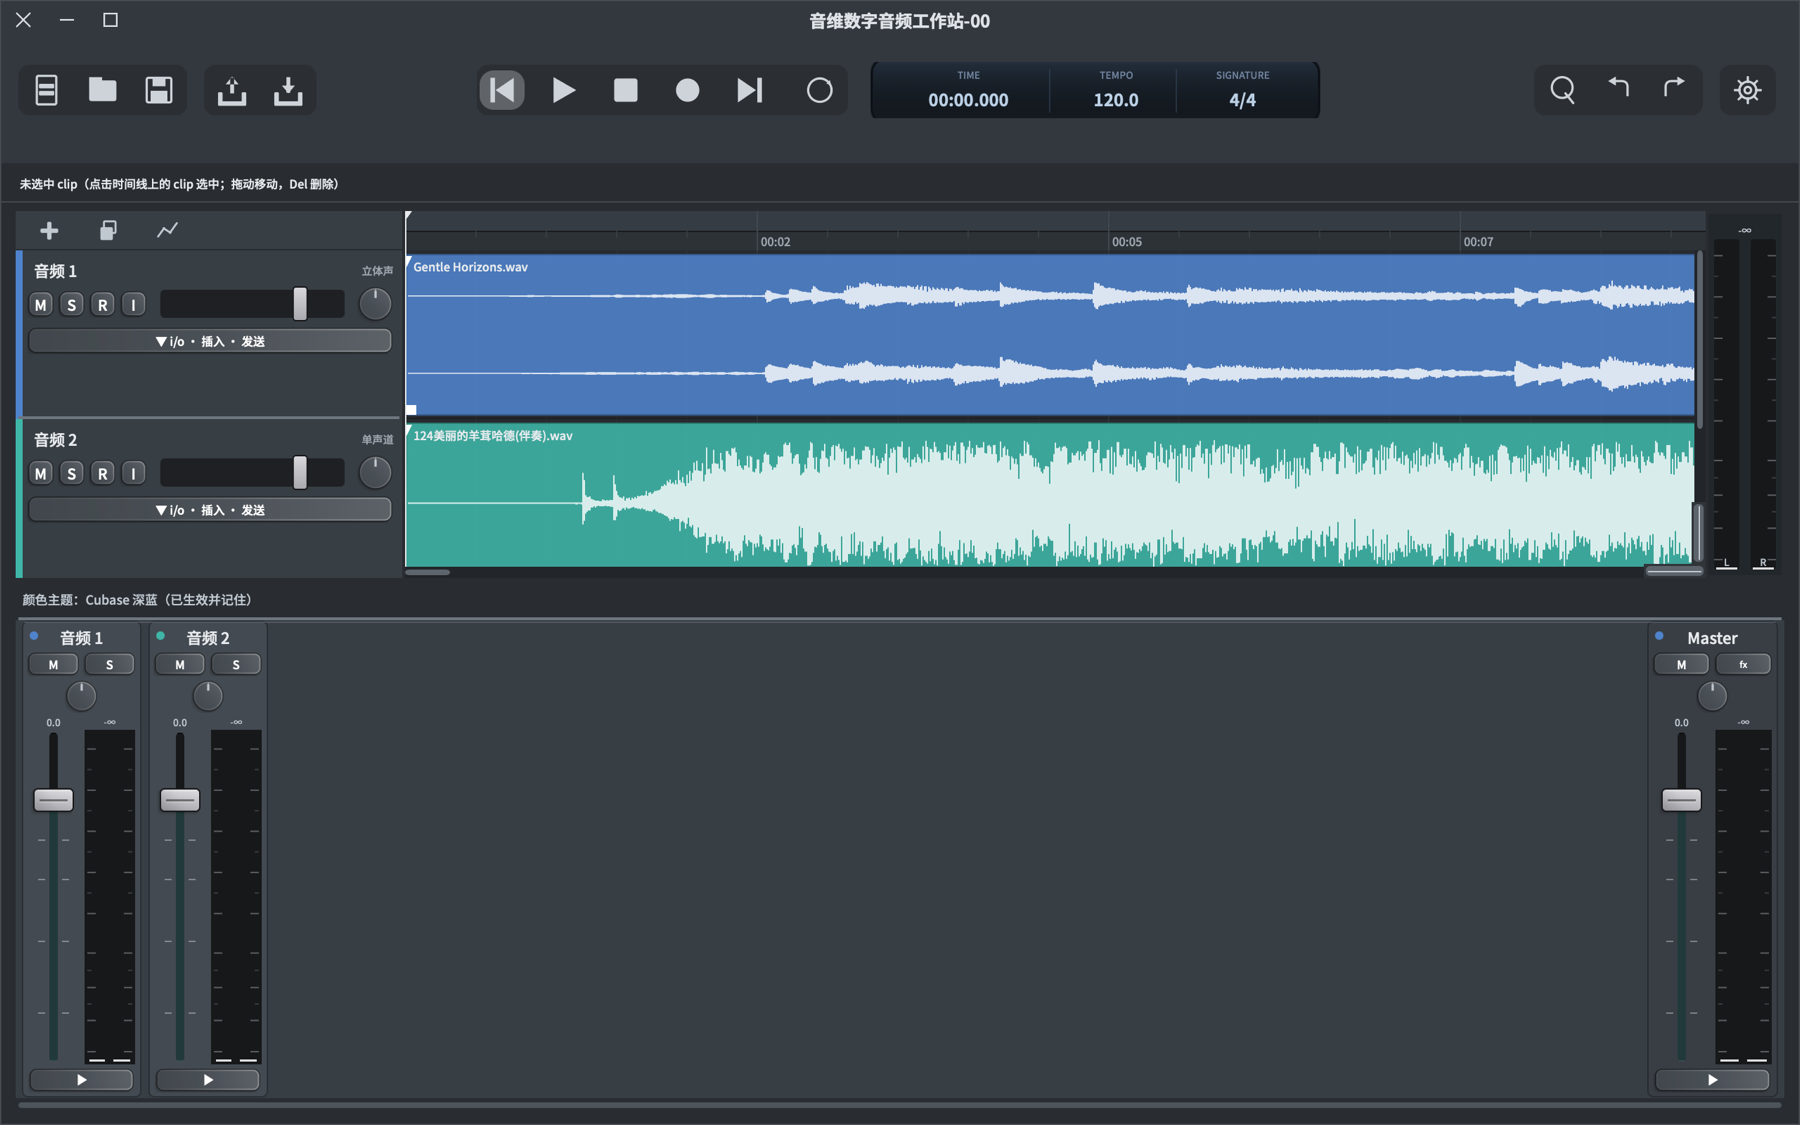
Task: Toggle record arm on 音频 1
Action: (x=103, y=305)
